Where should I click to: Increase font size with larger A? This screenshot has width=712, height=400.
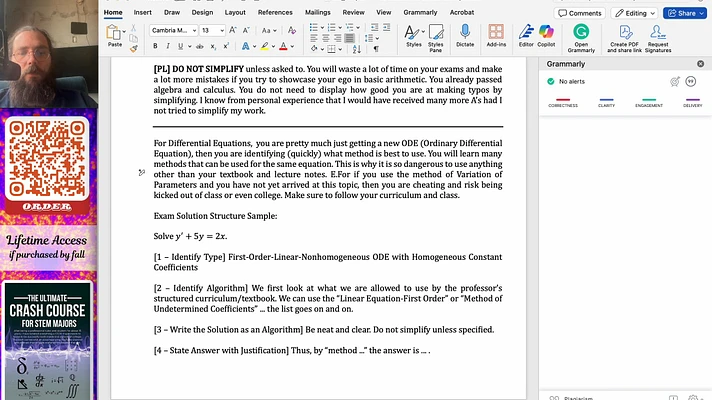(x=232, y=30)
